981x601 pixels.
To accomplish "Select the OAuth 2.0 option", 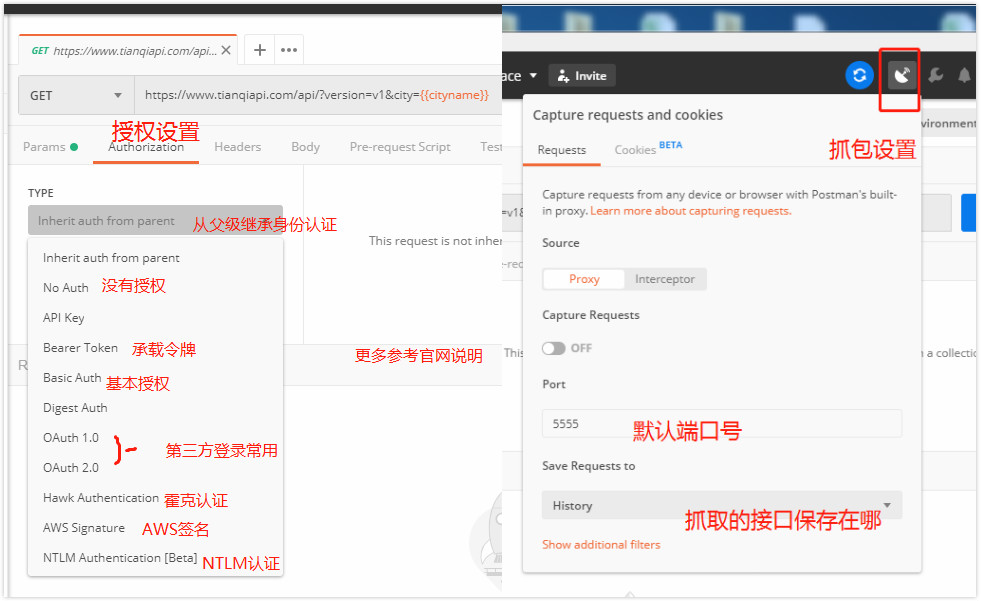I will 71,468.
